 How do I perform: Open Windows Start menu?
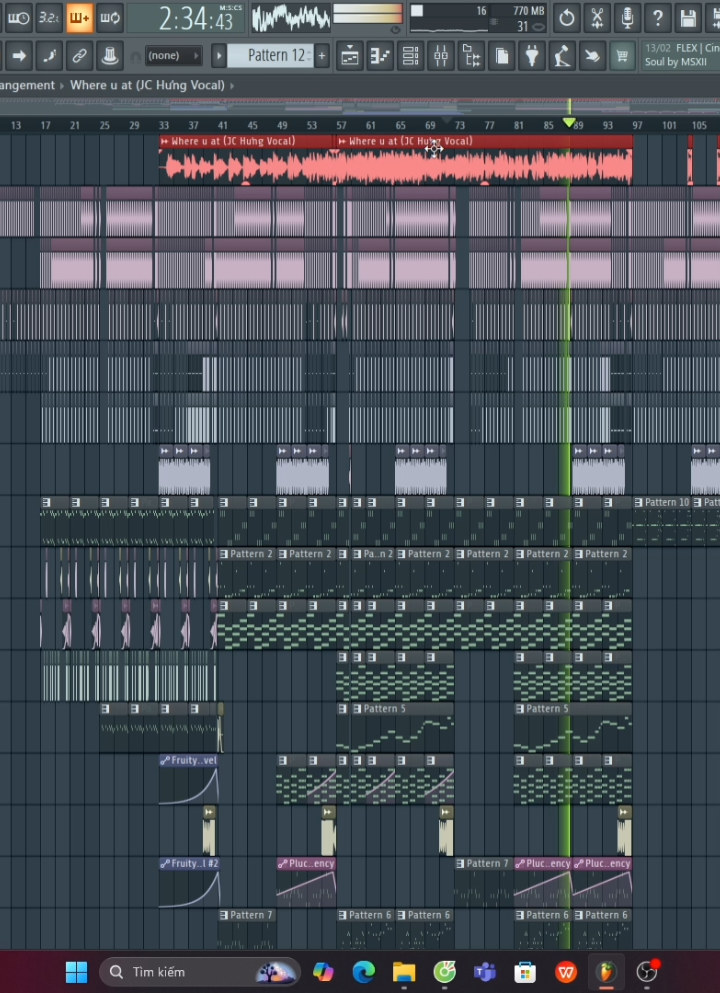(x=77, y=971)
